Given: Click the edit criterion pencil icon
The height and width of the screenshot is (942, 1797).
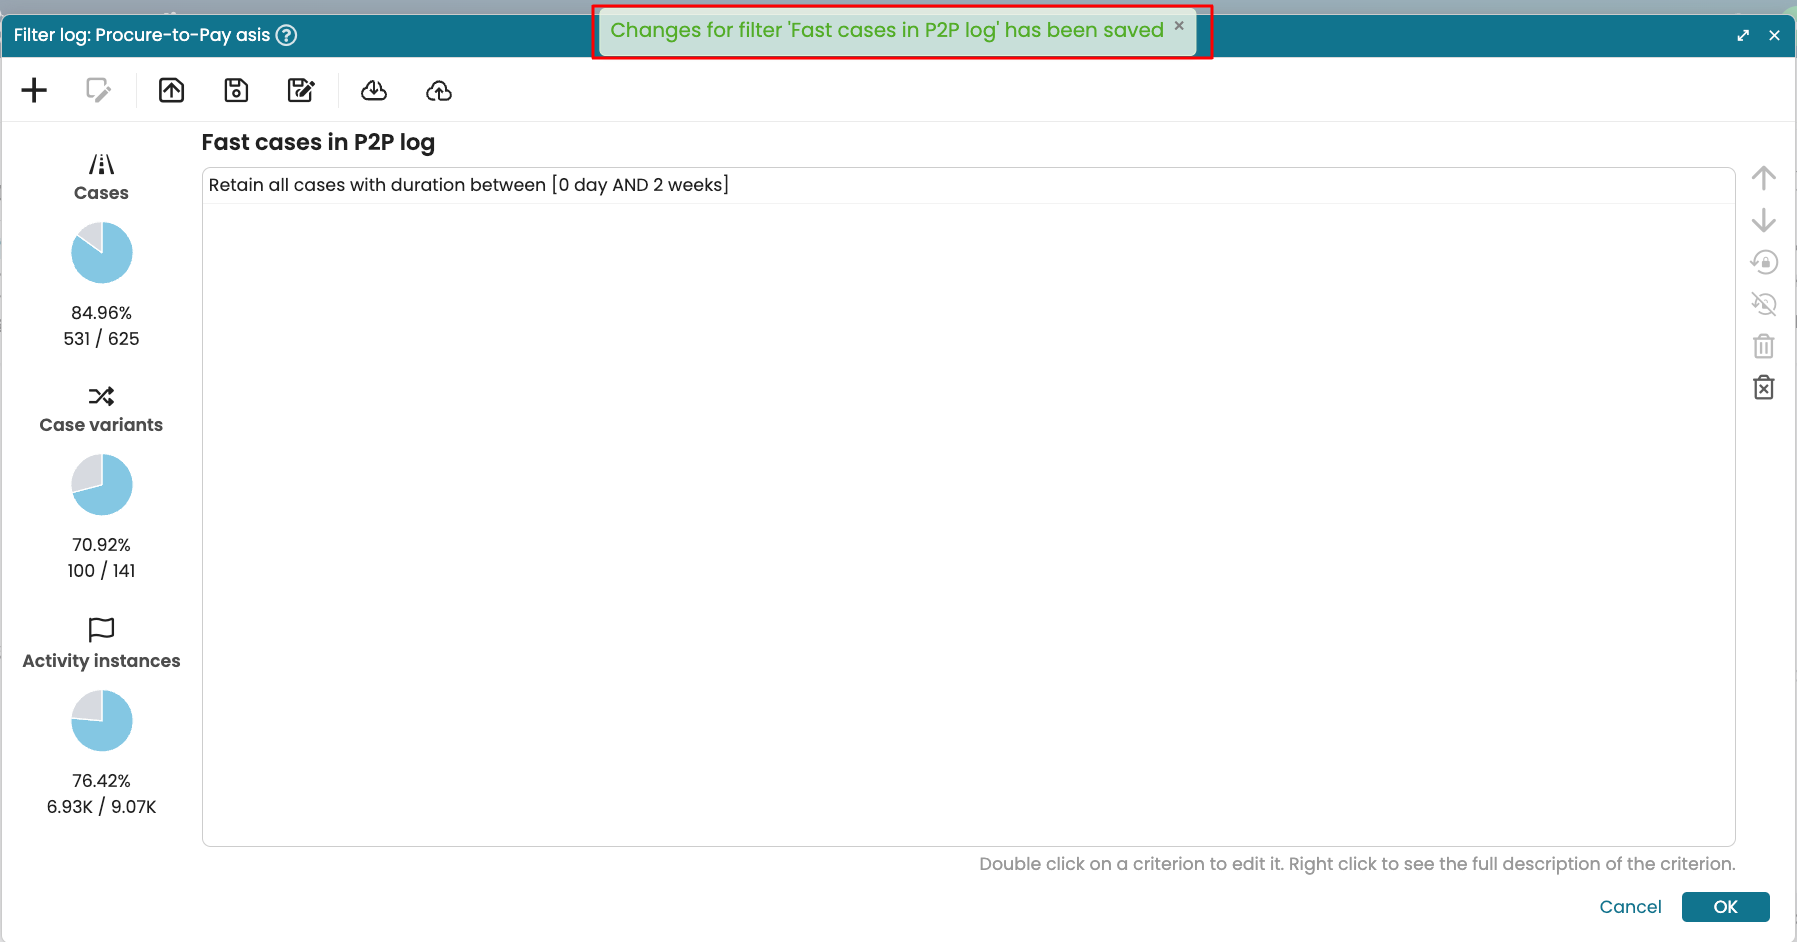Looking at the screenshot, I should 98,91.
